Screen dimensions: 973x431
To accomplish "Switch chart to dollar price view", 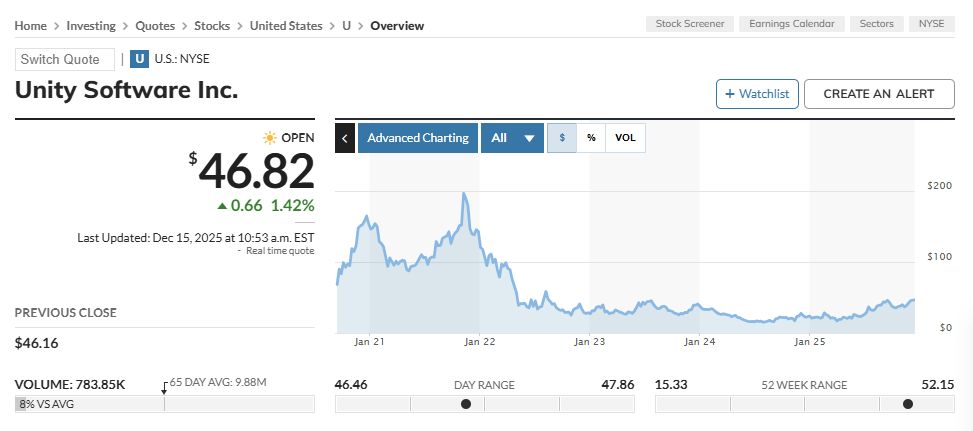I will pos(562,138).
